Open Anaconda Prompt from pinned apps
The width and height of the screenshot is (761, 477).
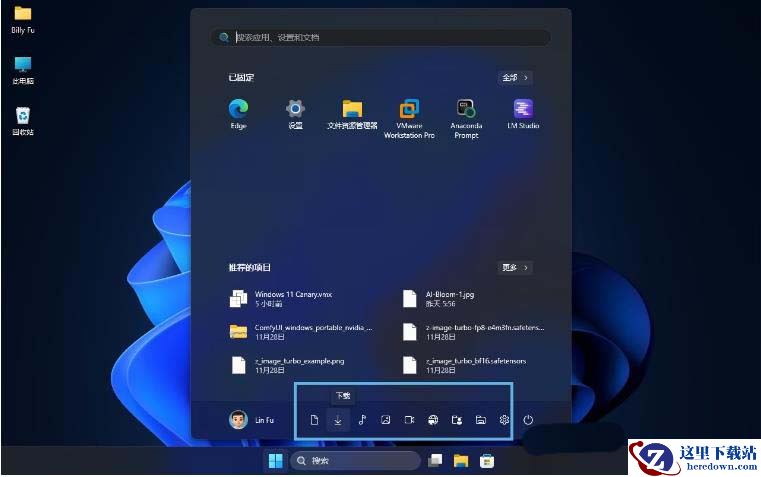(466, 110)
